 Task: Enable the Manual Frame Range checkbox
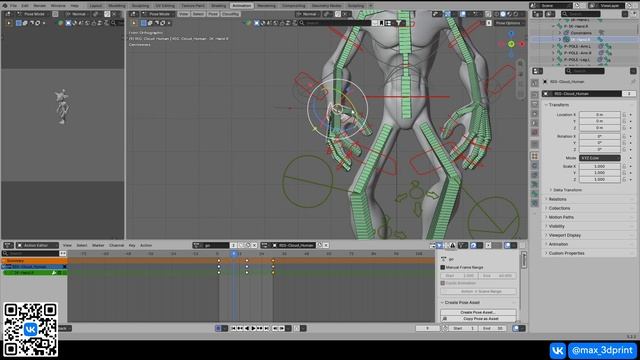(442, 267)
